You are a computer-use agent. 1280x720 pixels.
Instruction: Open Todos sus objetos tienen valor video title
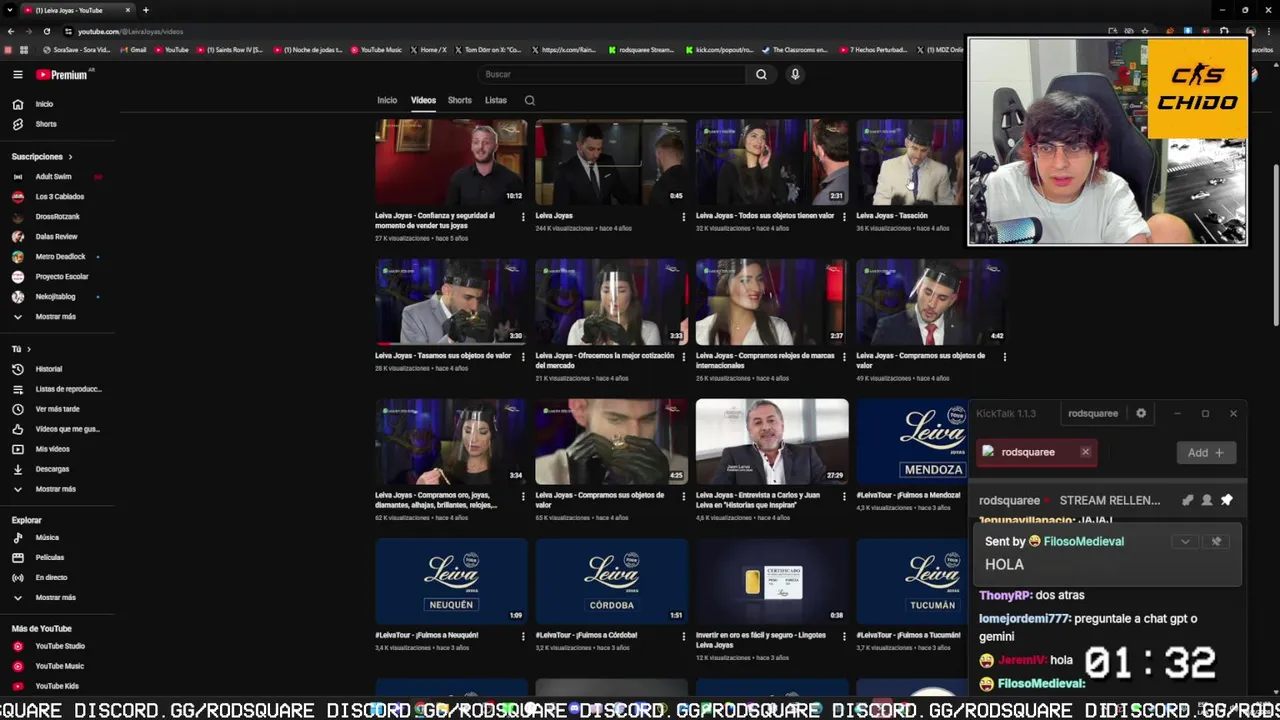[765, 216]
